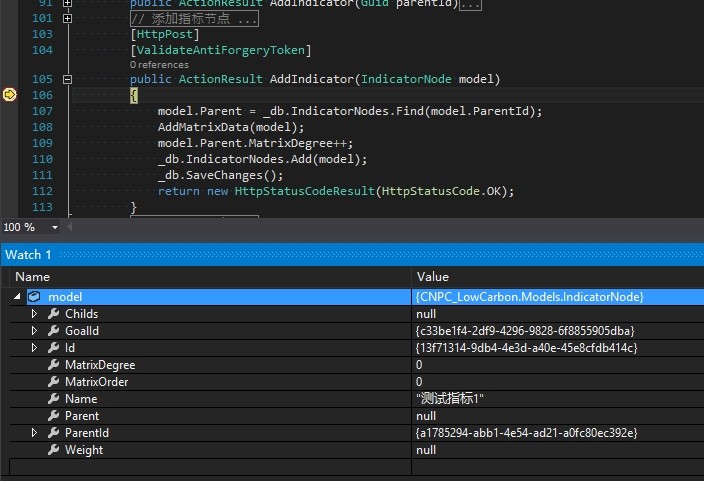Click the wrench icon beside Name
The width and height of the screenshot is (704, 481).
click(x=53, y=399)
